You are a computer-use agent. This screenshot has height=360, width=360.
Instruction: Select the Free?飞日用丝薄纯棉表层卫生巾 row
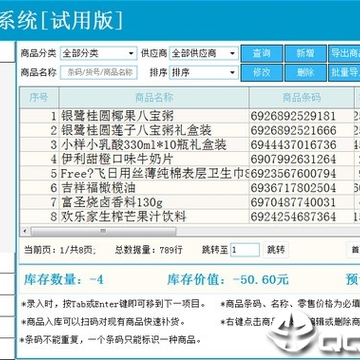click(190, 173)
